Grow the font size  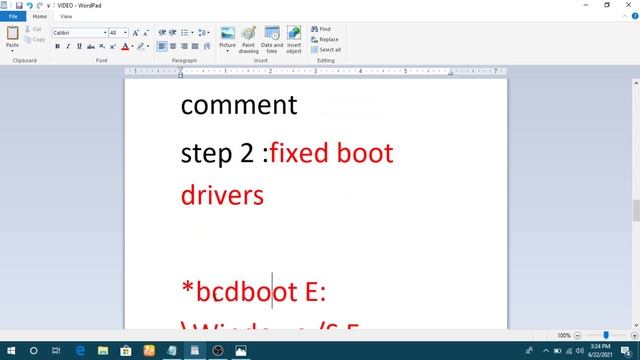tap(136, 33)
